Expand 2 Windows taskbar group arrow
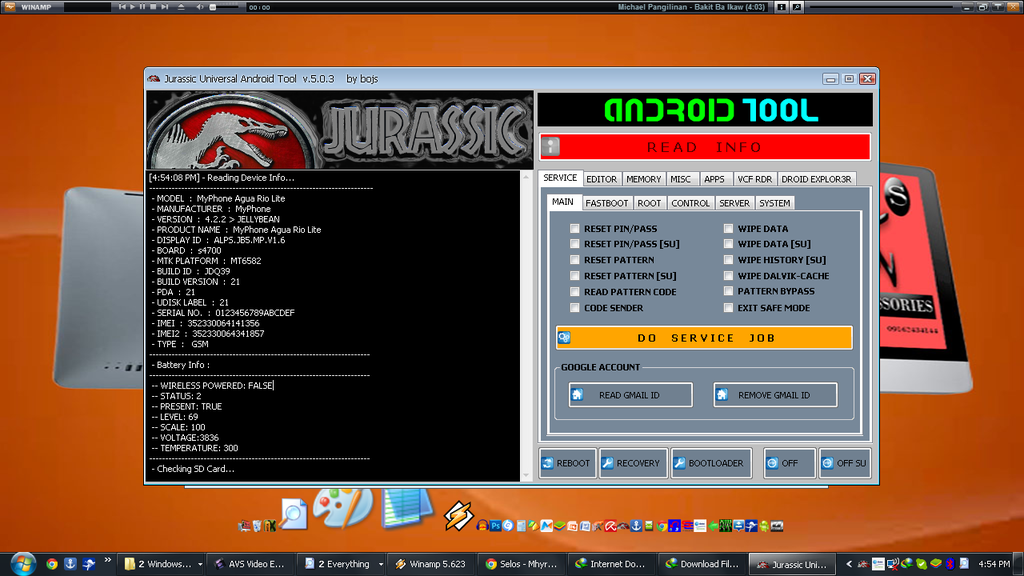 tap(199, 564)
